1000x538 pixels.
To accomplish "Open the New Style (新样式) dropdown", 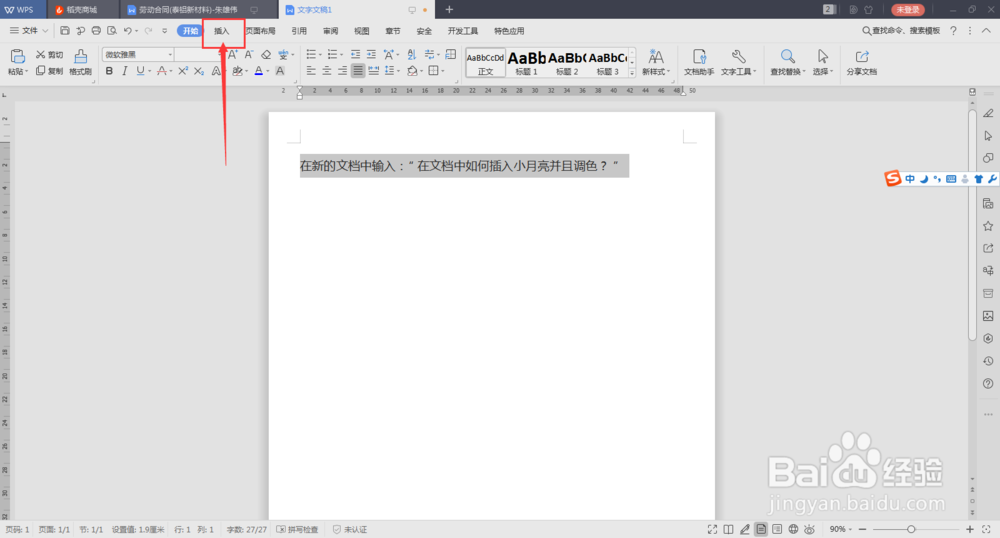I will tap(656, 71).
